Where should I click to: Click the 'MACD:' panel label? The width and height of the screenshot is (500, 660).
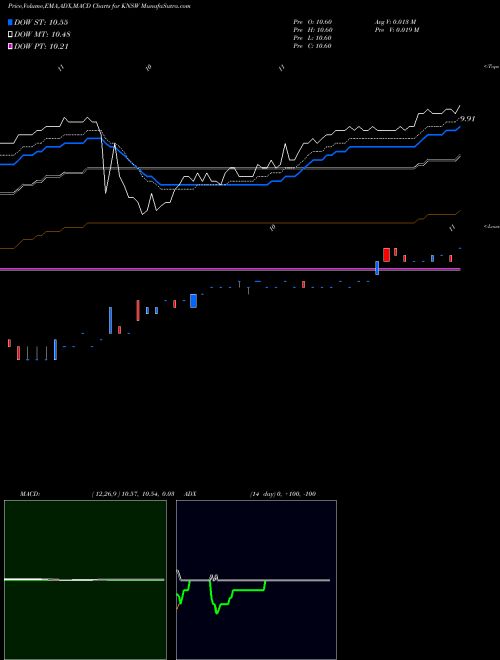click(x=30, y=494)
